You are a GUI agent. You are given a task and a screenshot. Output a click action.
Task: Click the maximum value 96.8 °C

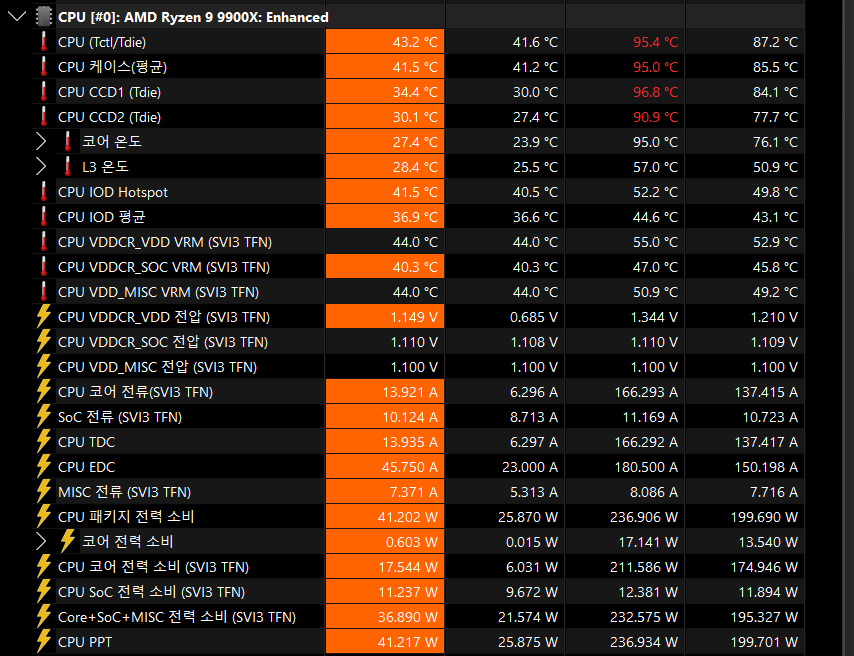655,92
